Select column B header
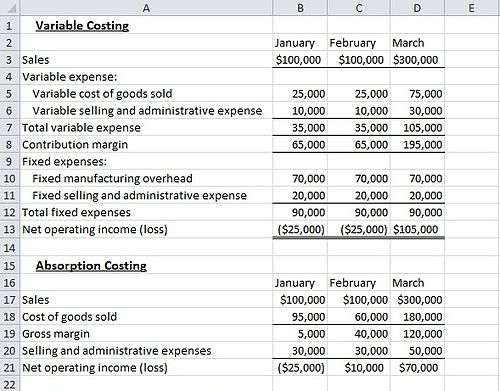The image size is (500, 391). pos(300,7)
